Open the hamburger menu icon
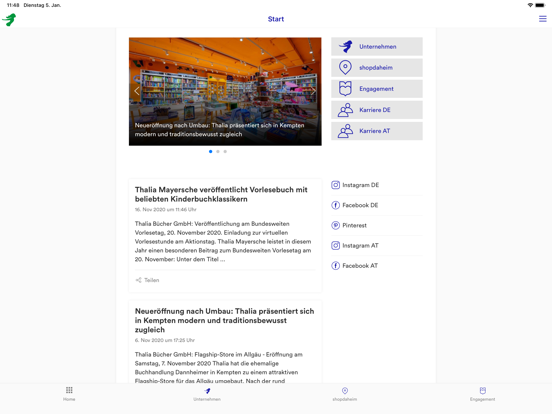Image resolution: width=552 pixels, height=414 pixels. coord(542,19)
